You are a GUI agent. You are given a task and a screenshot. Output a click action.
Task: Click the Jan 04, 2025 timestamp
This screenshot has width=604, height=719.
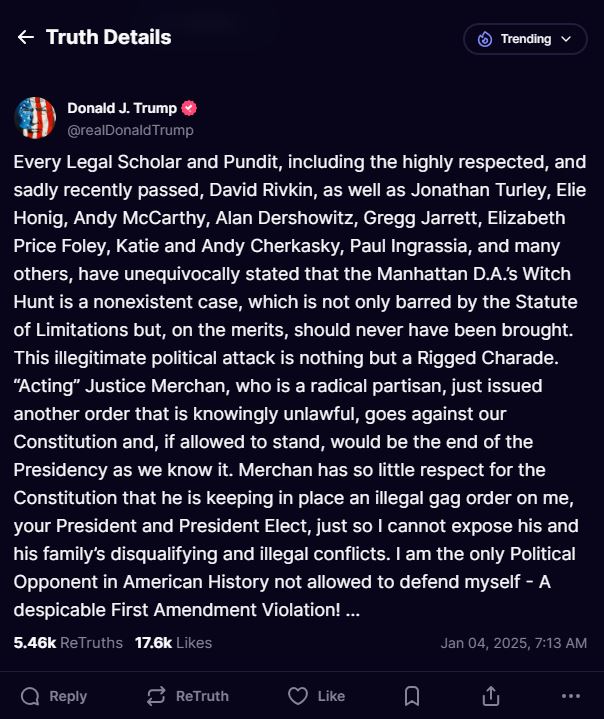(512, 643)
